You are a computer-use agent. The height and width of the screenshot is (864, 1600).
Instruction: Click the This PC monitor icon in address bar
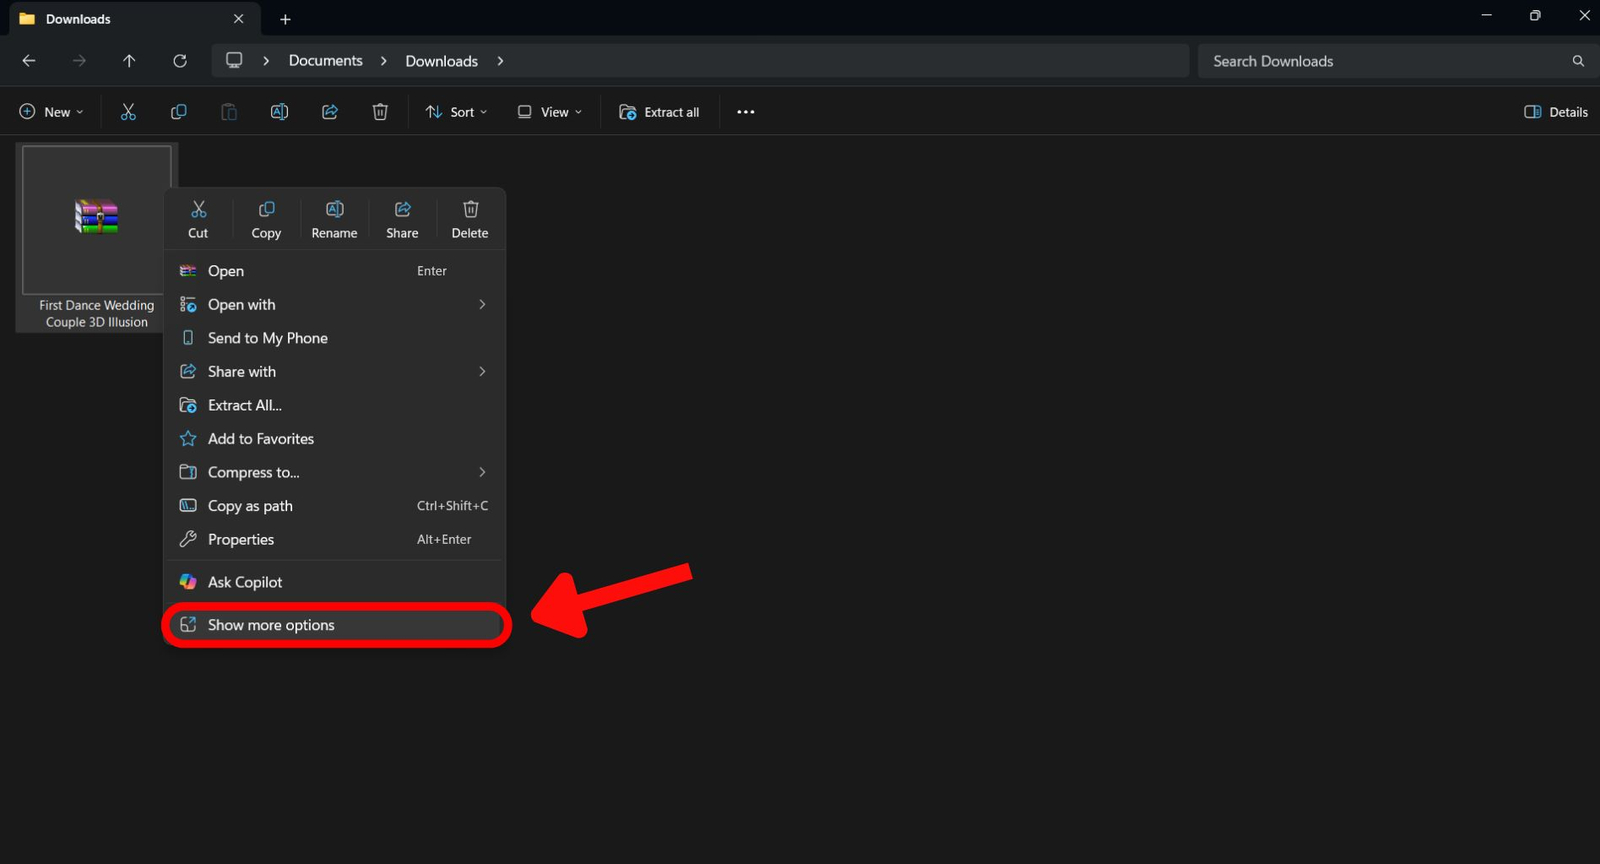coord(234,60)
